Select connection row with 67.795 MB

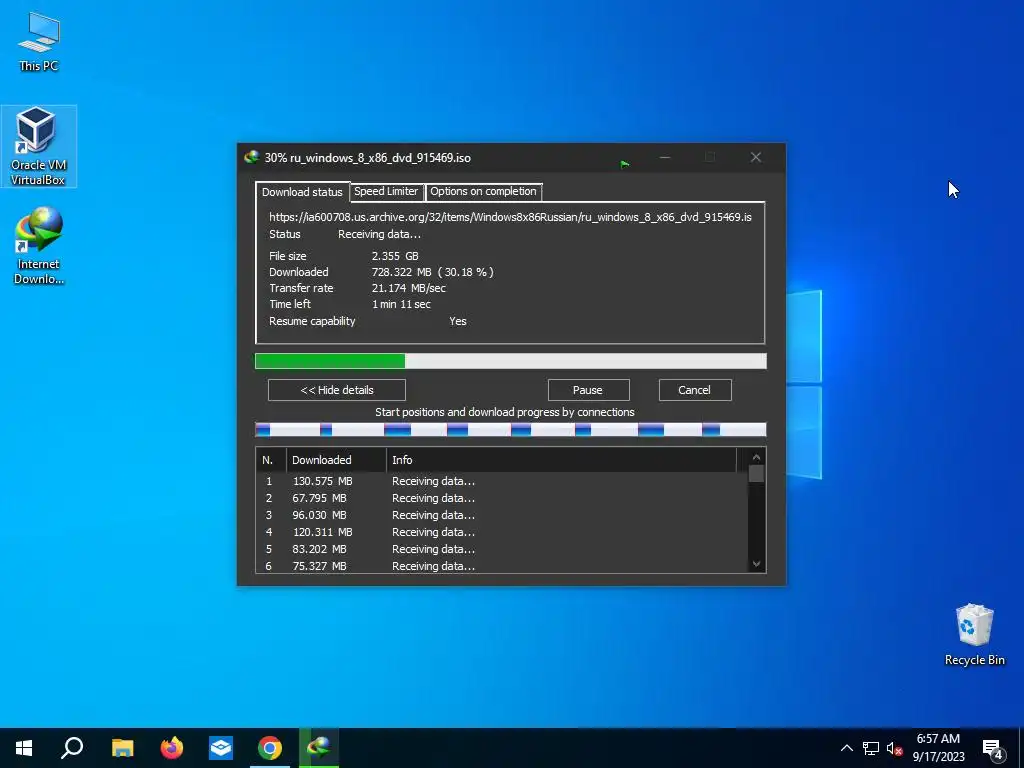click(x=502, y=498)
